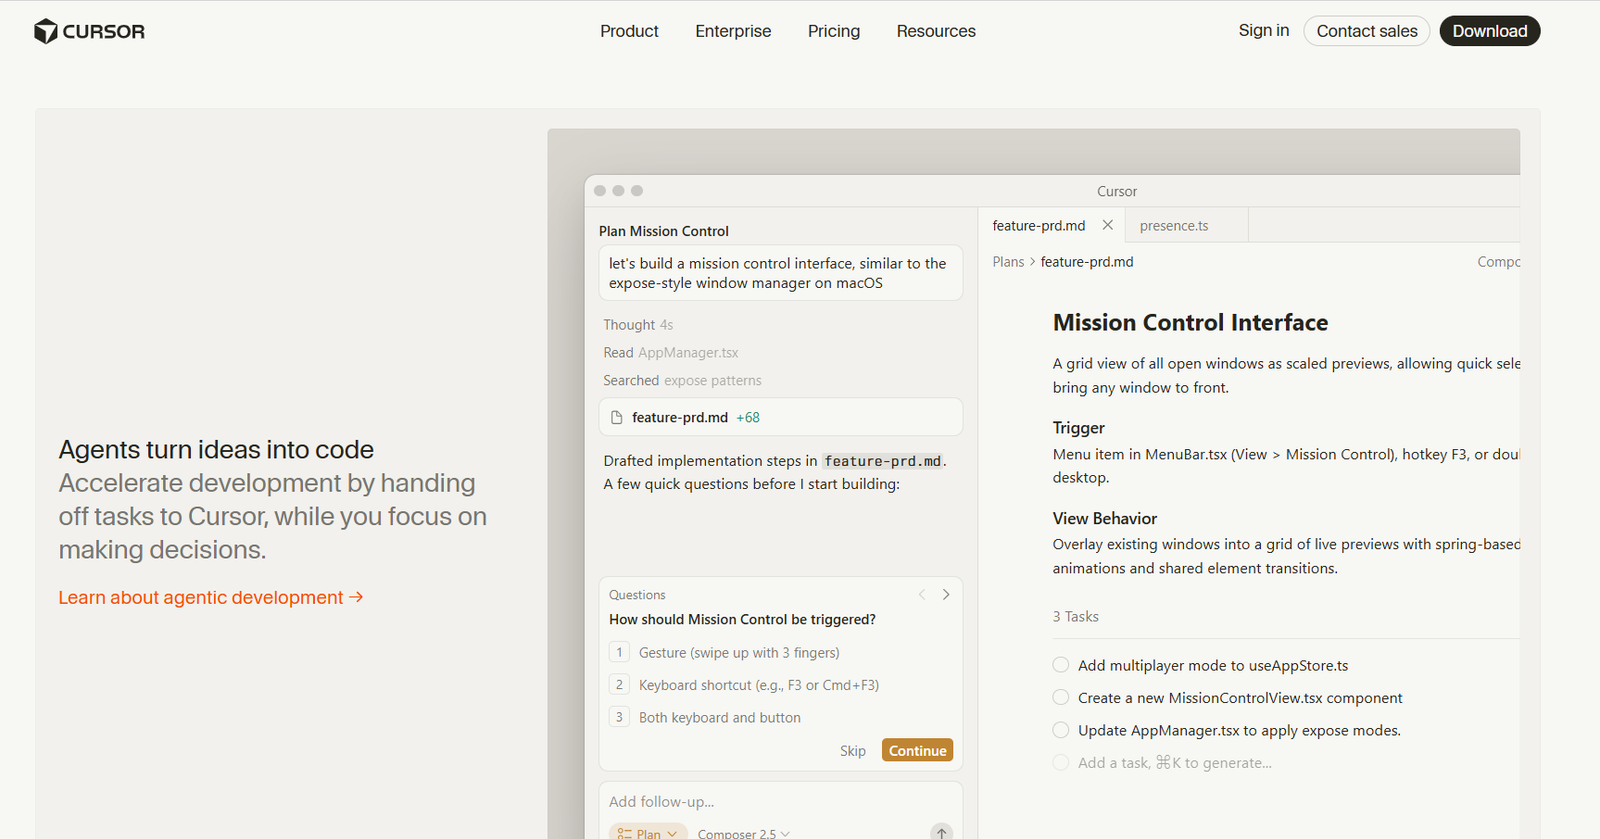
Task: Click the 3 Tasks label
Action: point(1075,617)
